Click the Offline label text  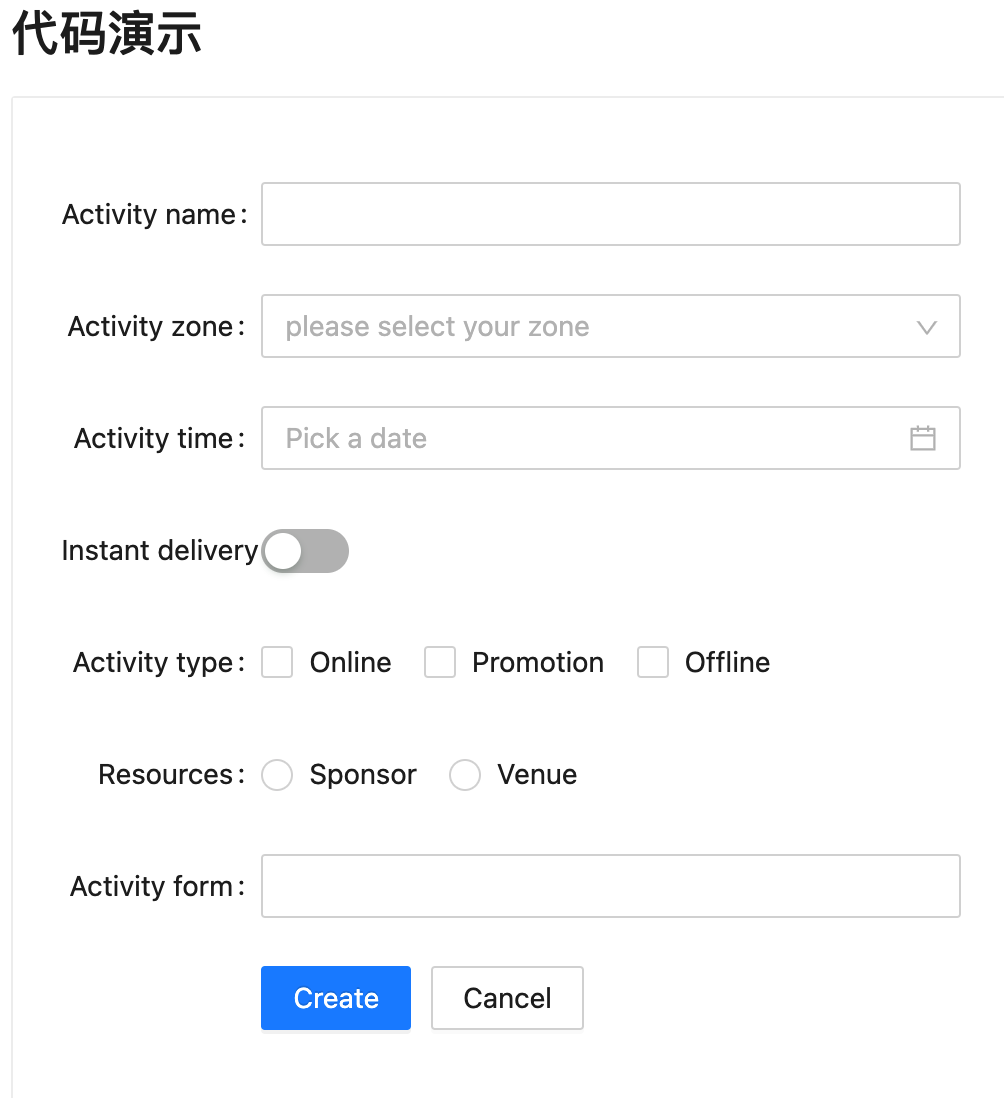727,662
